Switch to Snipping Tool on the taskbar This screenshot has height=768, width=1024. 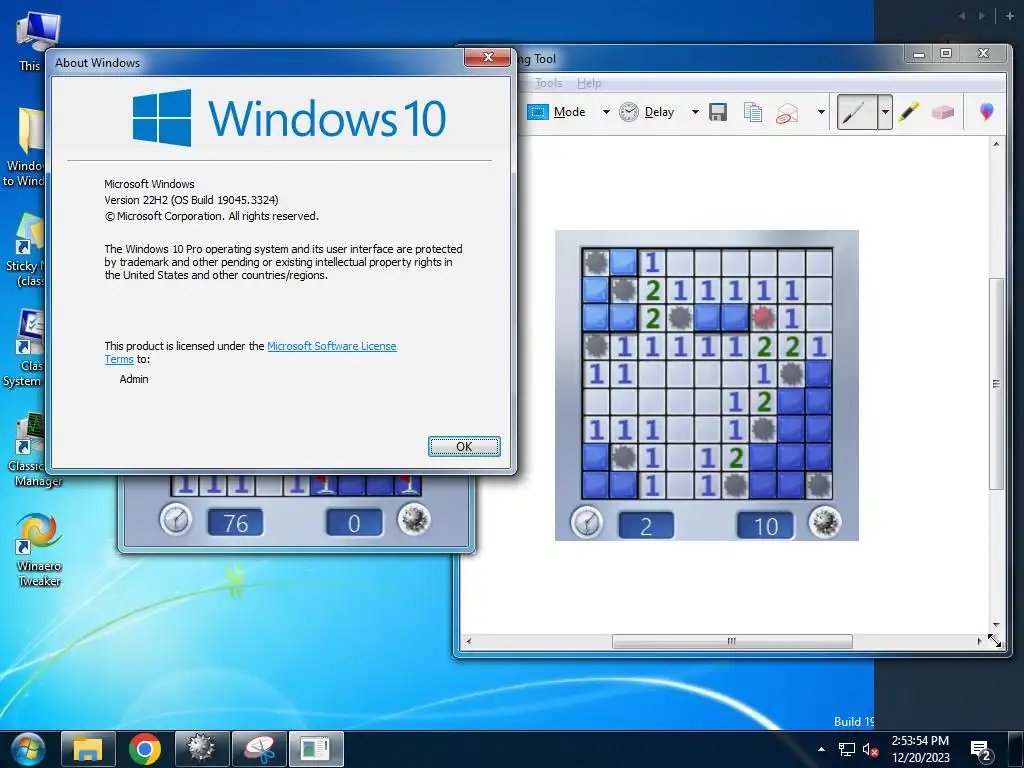coord(259,749)
